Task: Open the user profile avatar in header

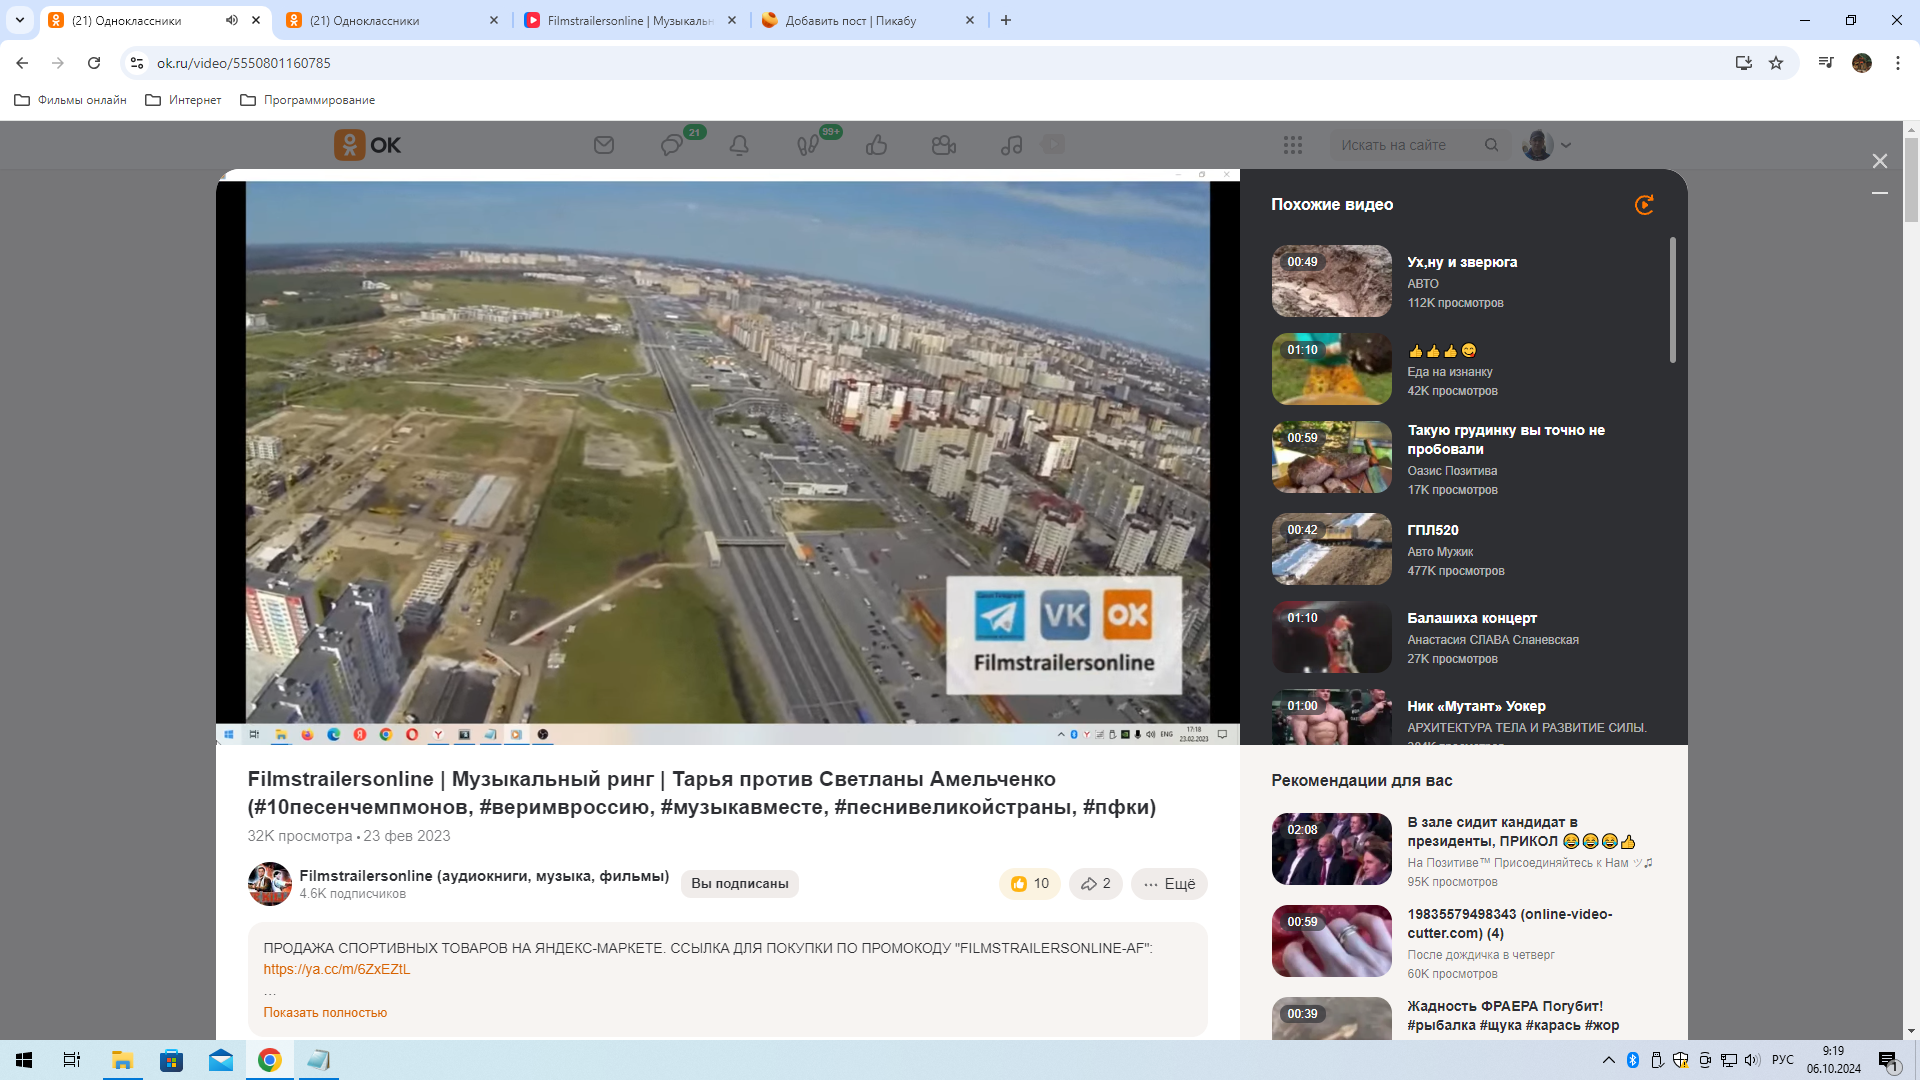Action: pos(1538,145)
